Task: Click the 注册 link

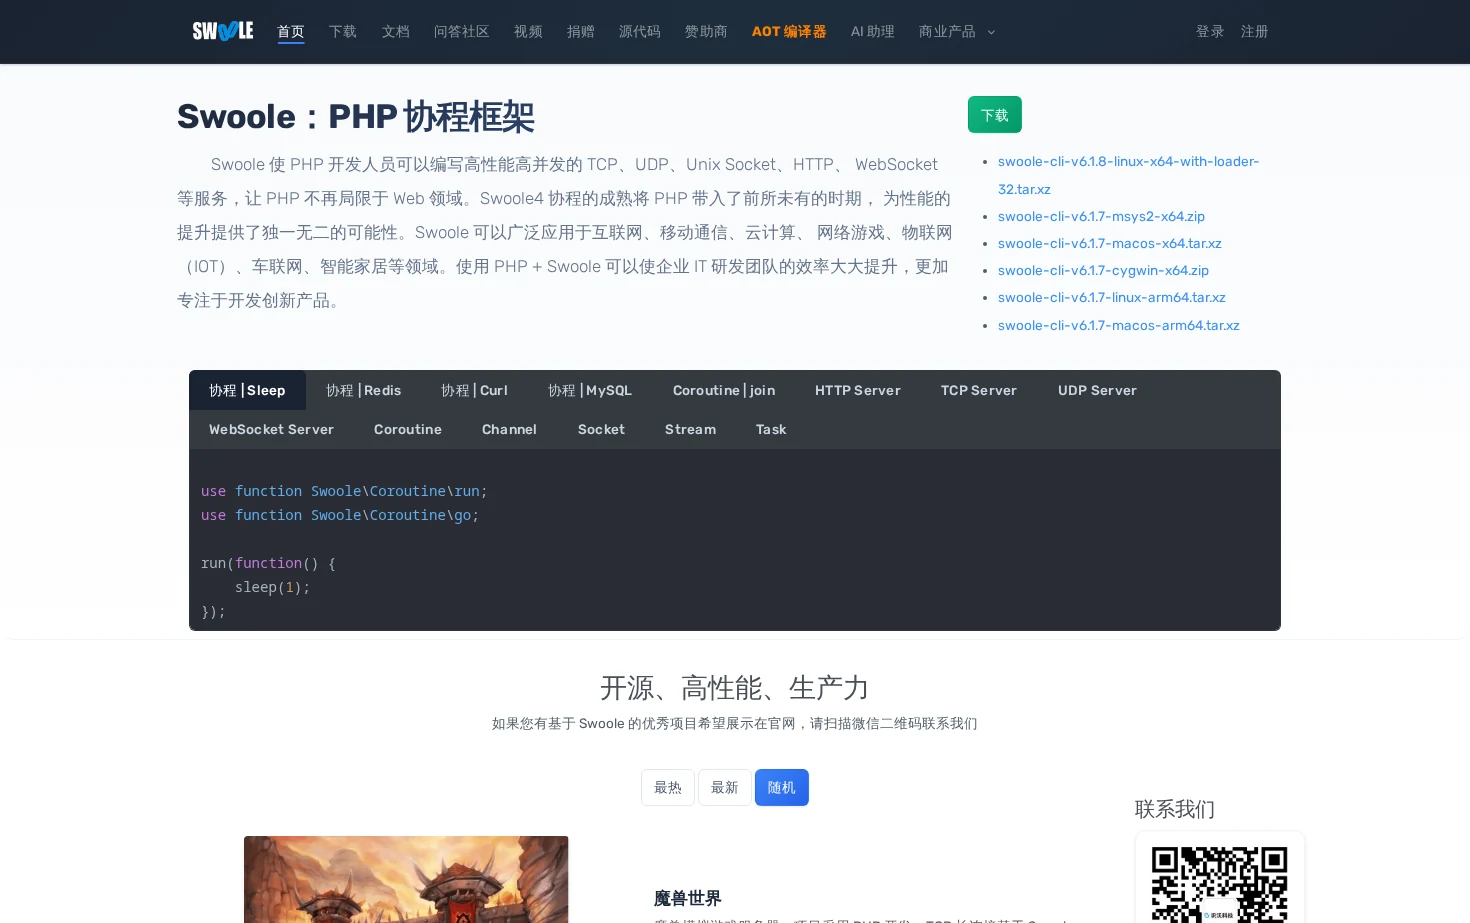Action: pos(1255,32)
